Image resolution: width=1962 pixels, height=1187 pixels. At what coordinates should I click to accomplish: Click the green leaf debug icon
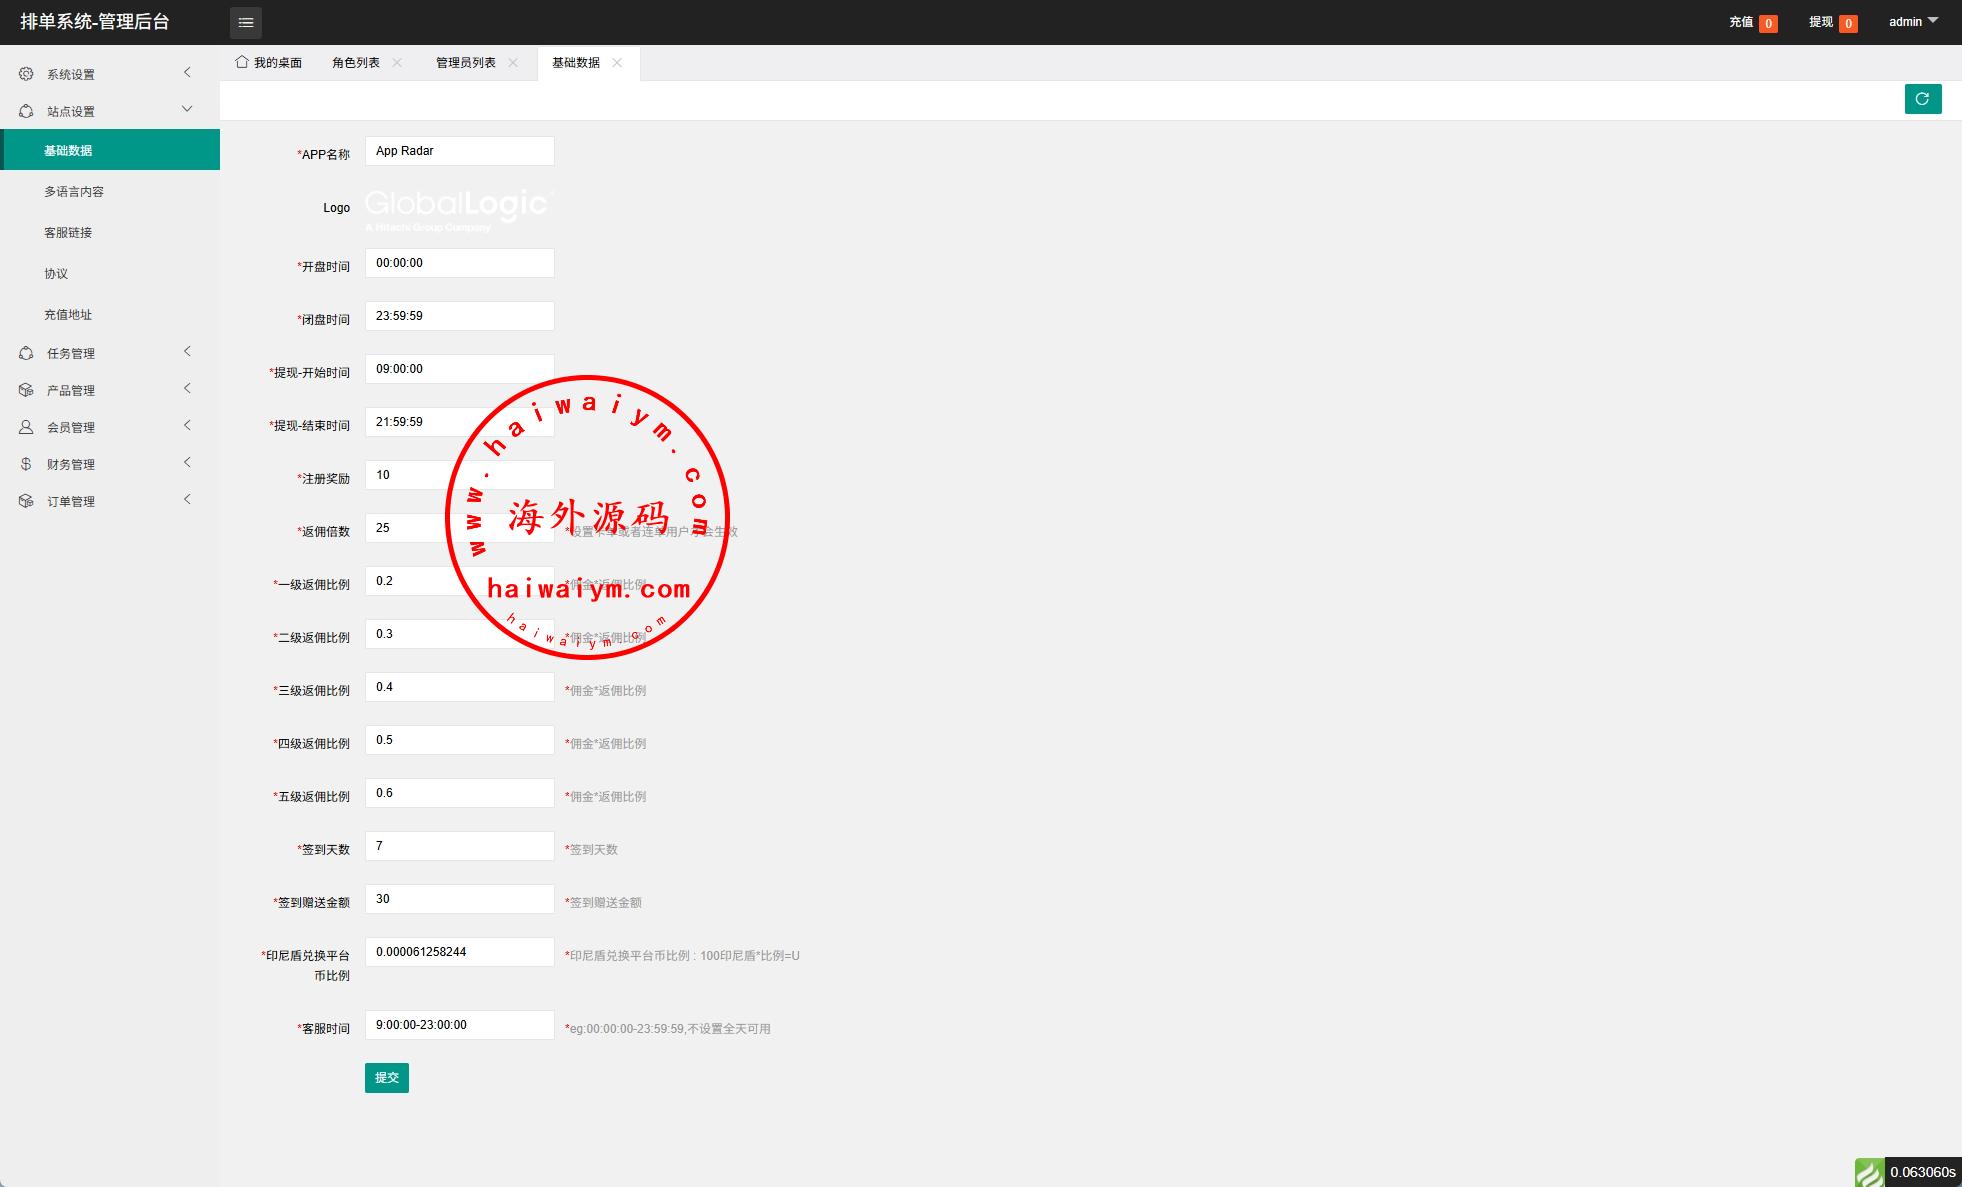click(x=1868, y=1172)
